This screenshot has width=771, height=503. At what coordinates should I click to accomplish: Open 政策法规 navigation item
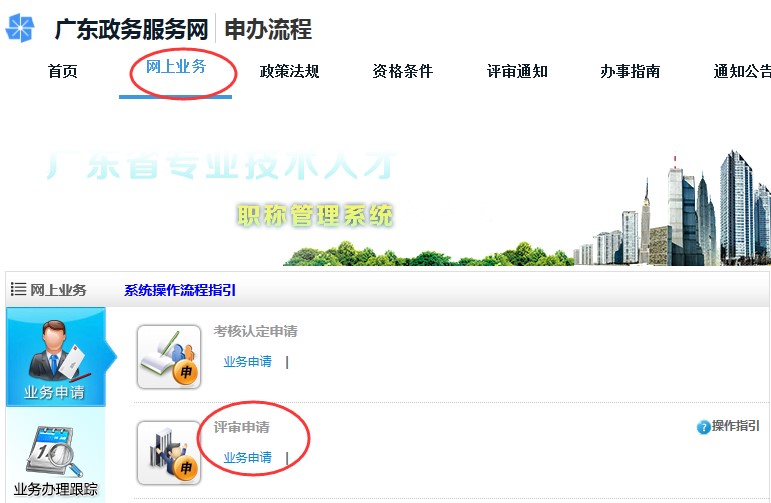click(x=289, y=71)
